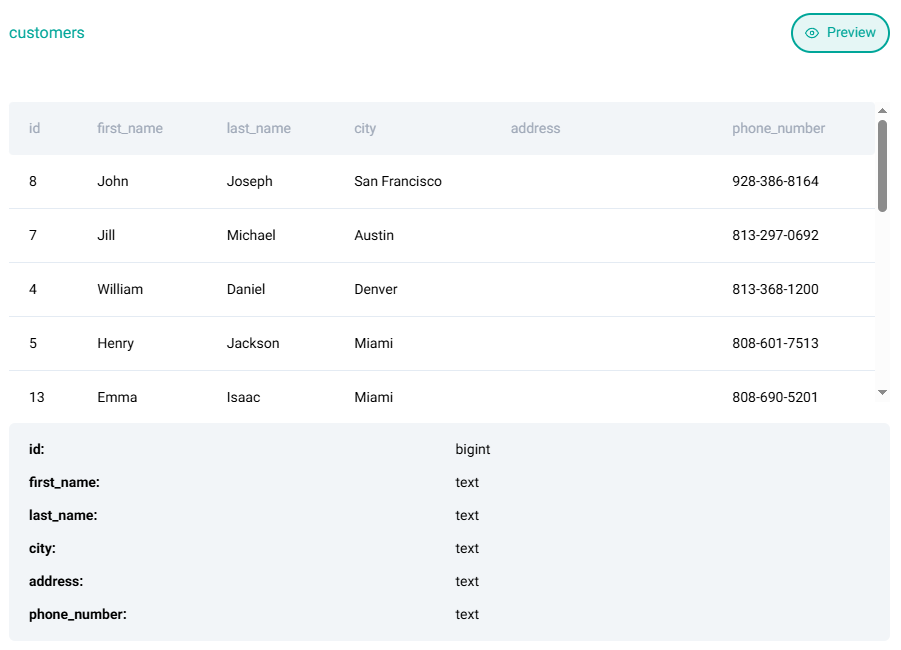This screenshot has height=650, width=901.
Task: Select the id 8 cell
Action: coord(33,181)
